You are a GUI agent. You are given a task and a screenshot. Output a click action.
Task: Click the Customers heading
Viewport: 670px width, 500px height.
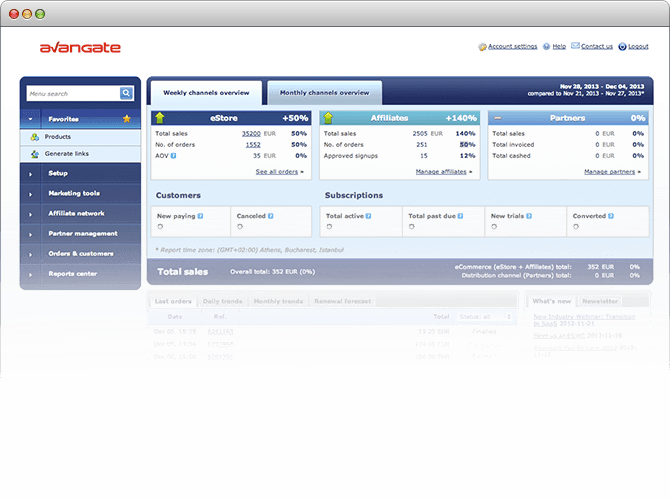point(178,195)
